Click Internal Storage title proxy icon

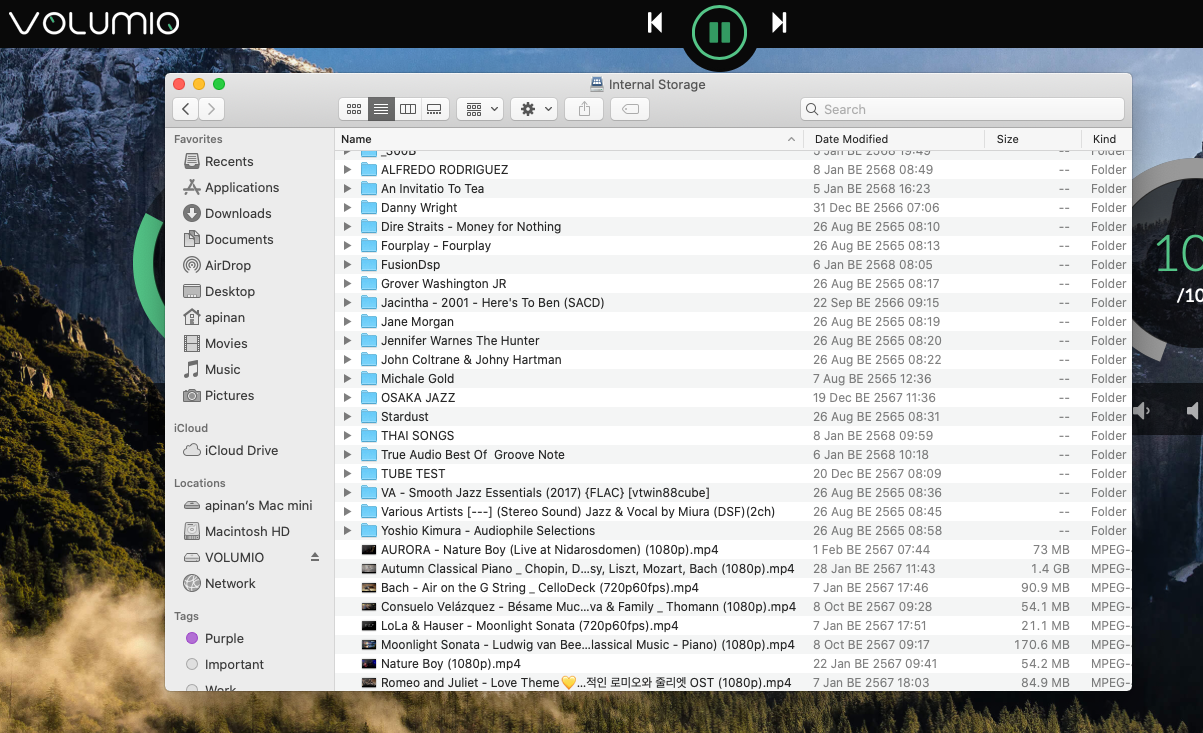coord(597,84)
